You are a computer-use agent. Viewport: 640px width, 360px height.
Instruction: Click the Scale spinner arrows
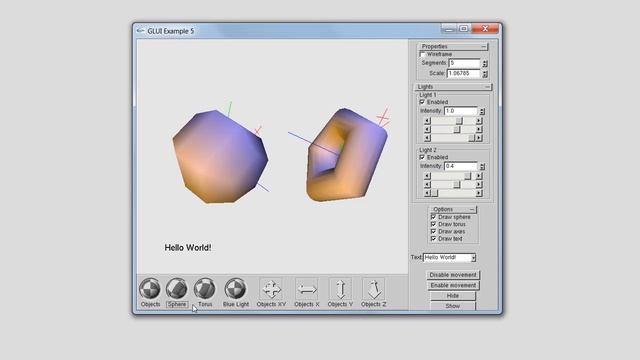point(484,74)
